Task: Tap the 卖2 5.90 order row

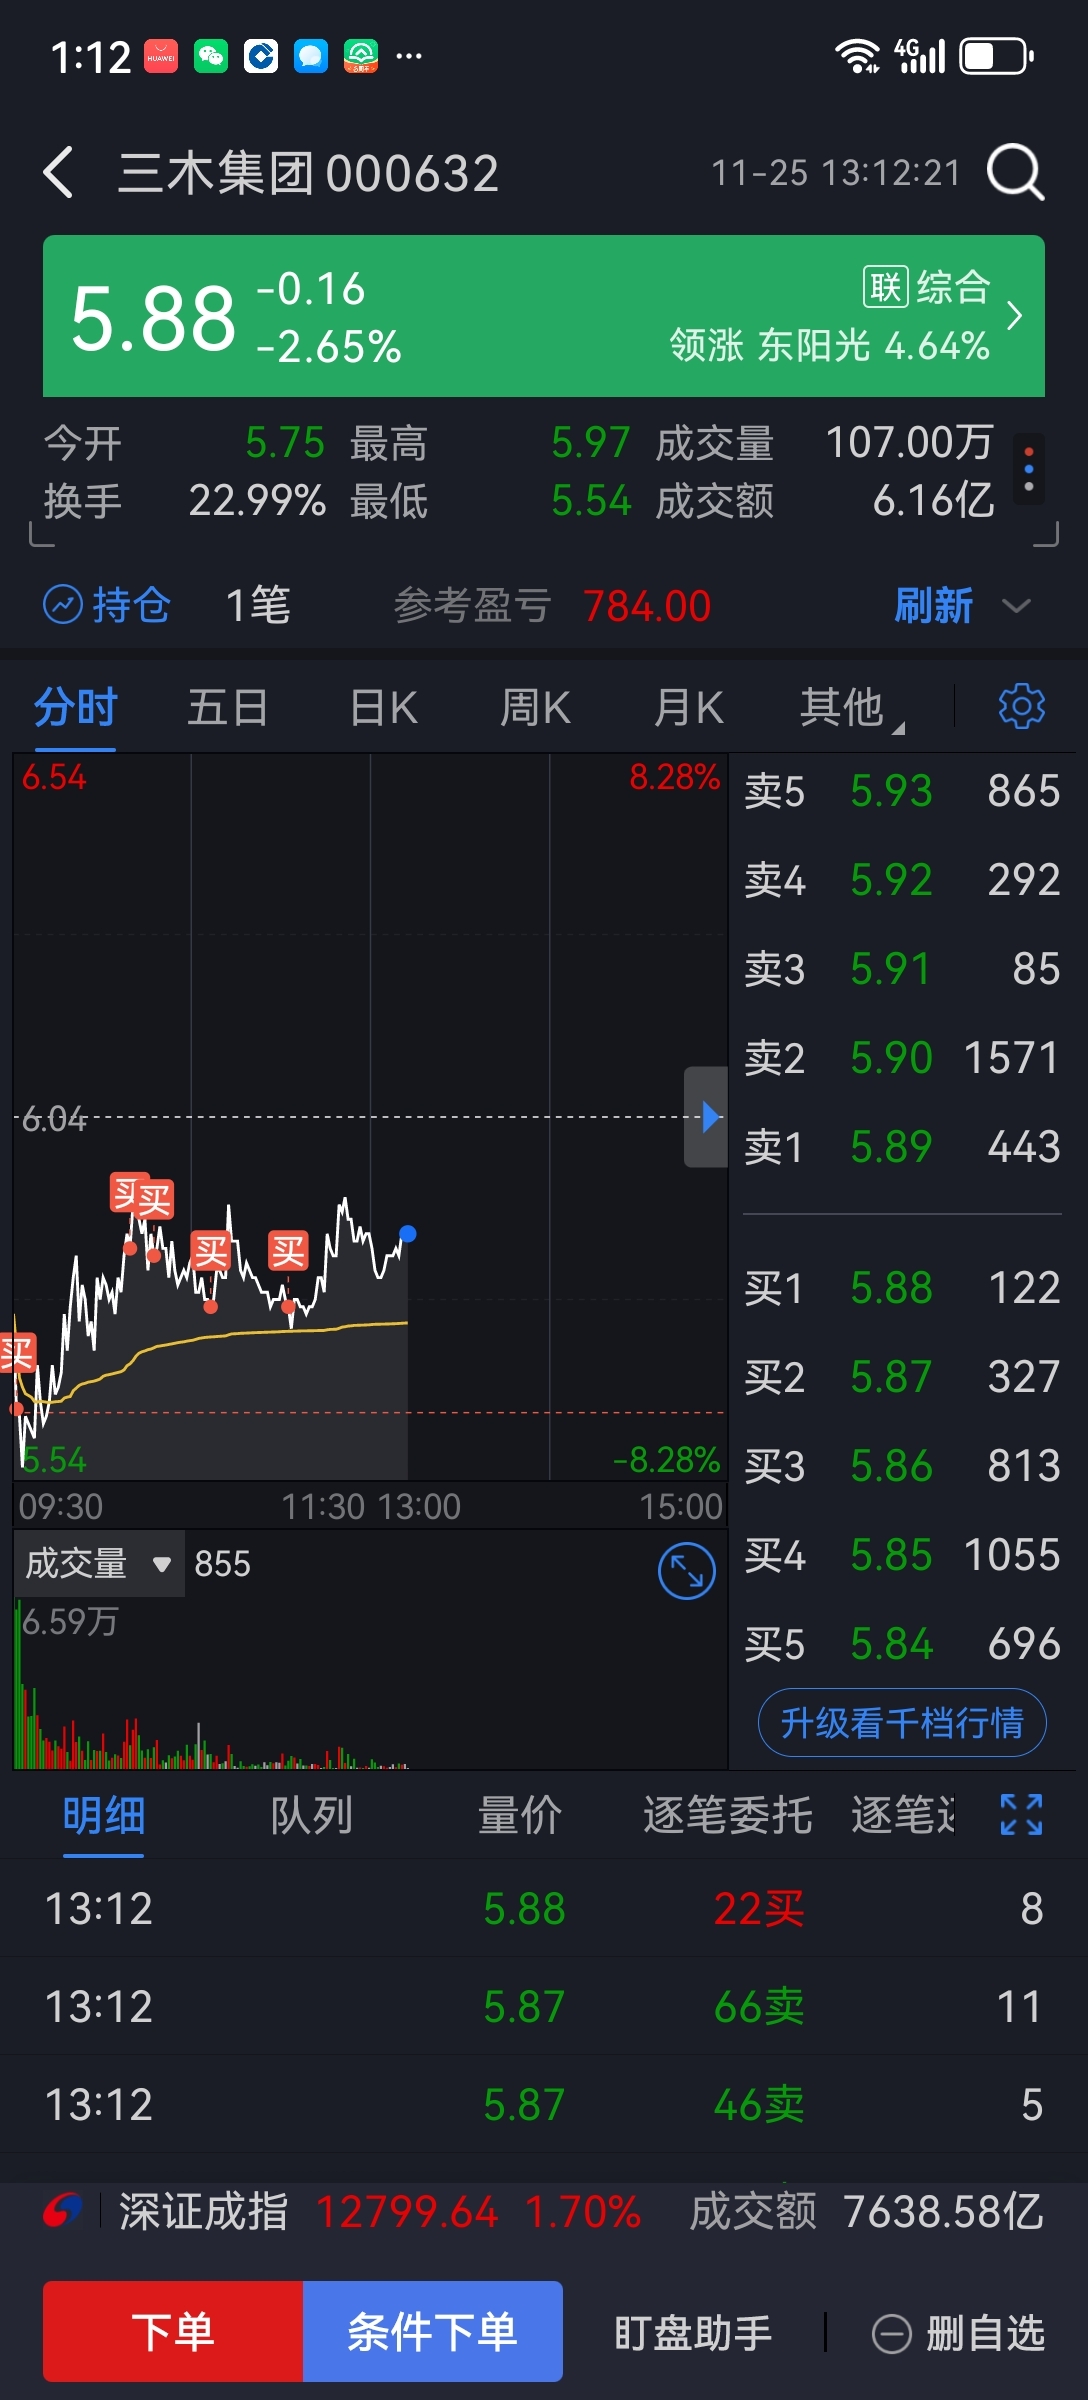Action: [902, 1058]
